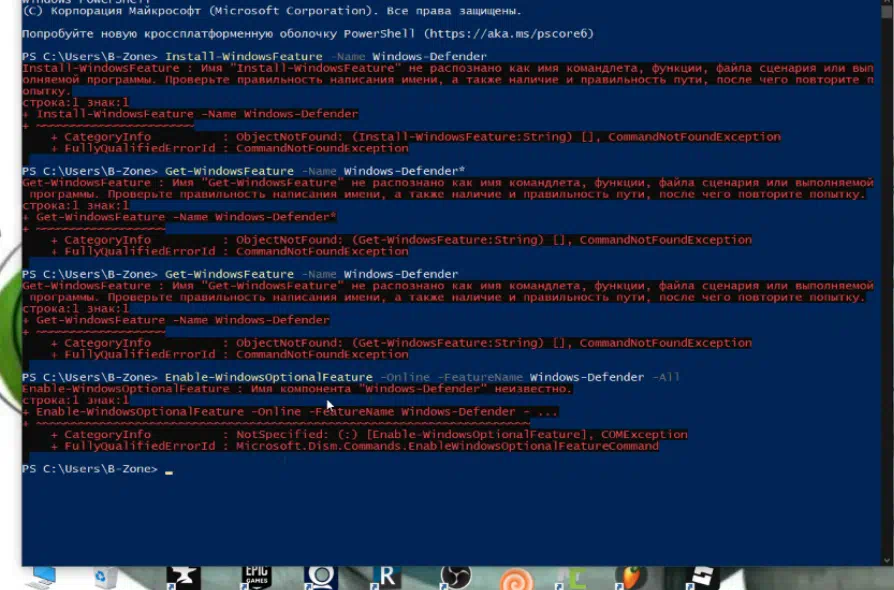Click the "Имя компонента" unknown feature error
This screenshot has width=894, height=590.
click(297, 388)
